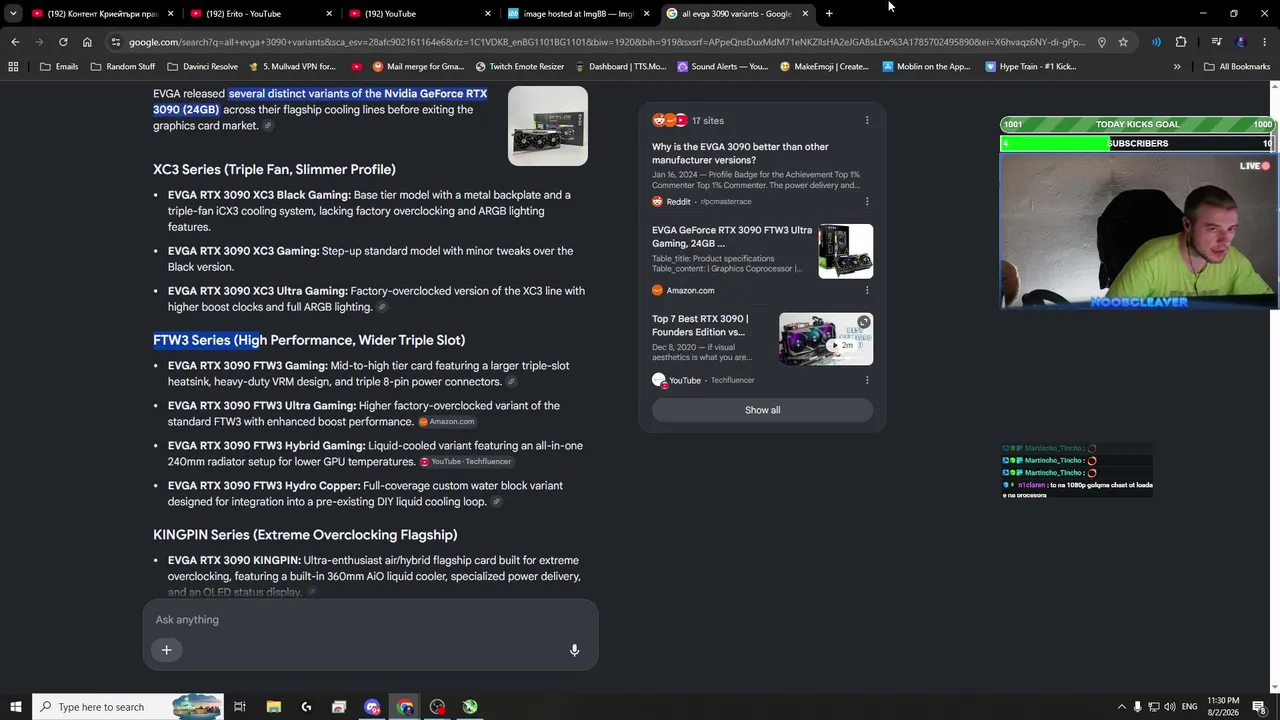Click the Show all sources button

(x=762, y=410)
